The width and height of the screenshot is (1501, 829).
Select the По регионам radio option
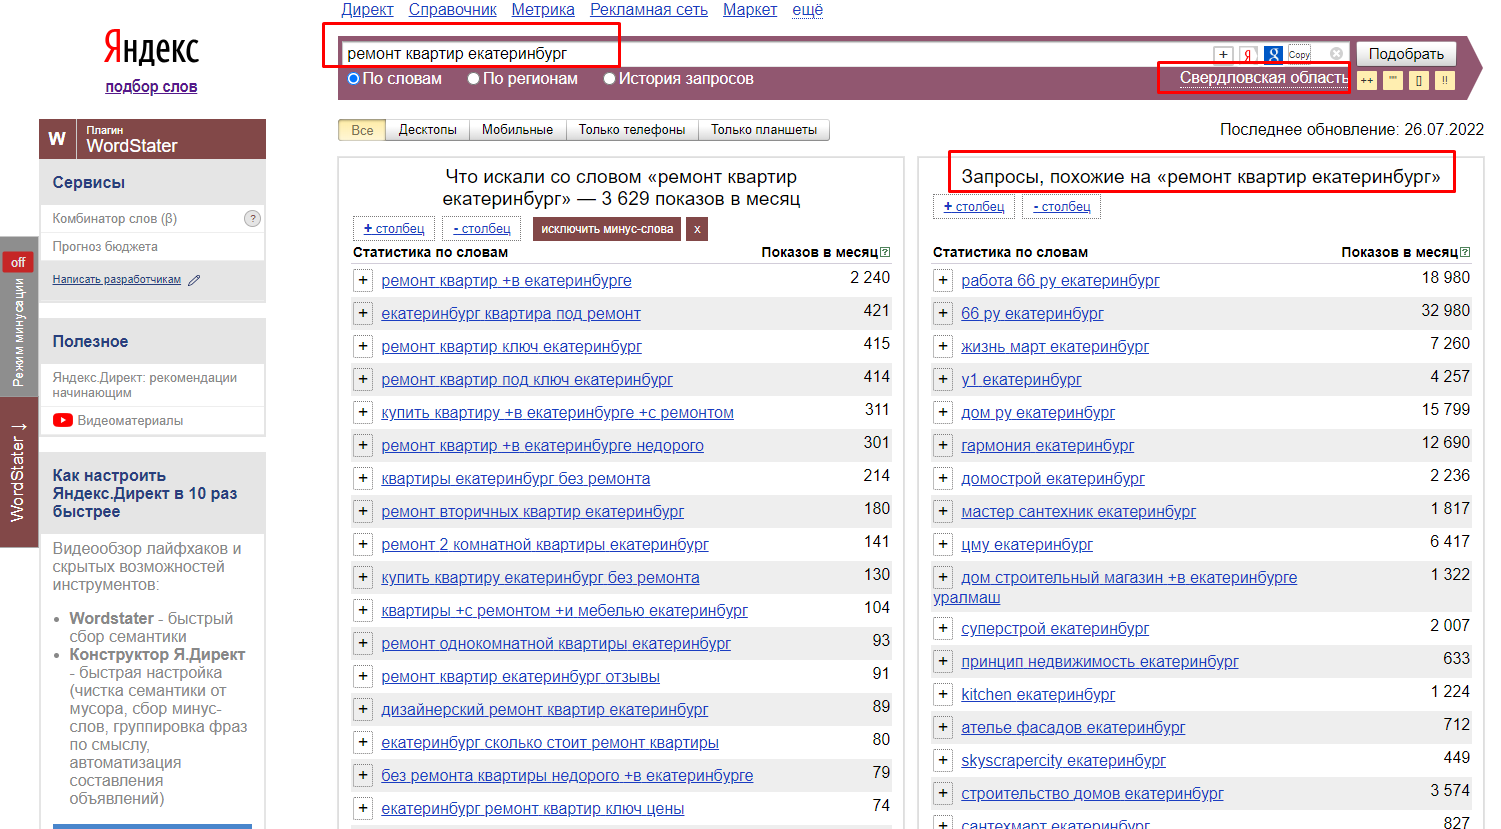click(474, 79)
